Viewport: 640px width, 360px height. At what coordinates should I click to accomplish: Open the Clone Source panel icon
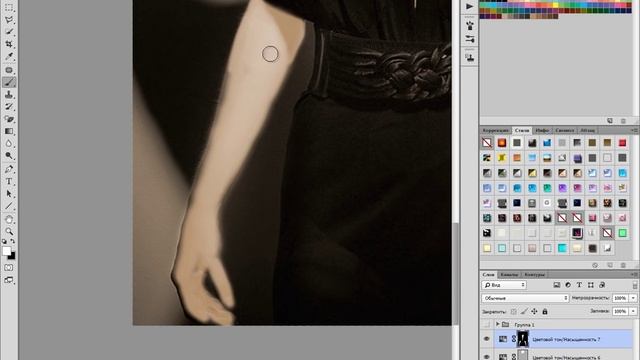click(x=470, y=58)
